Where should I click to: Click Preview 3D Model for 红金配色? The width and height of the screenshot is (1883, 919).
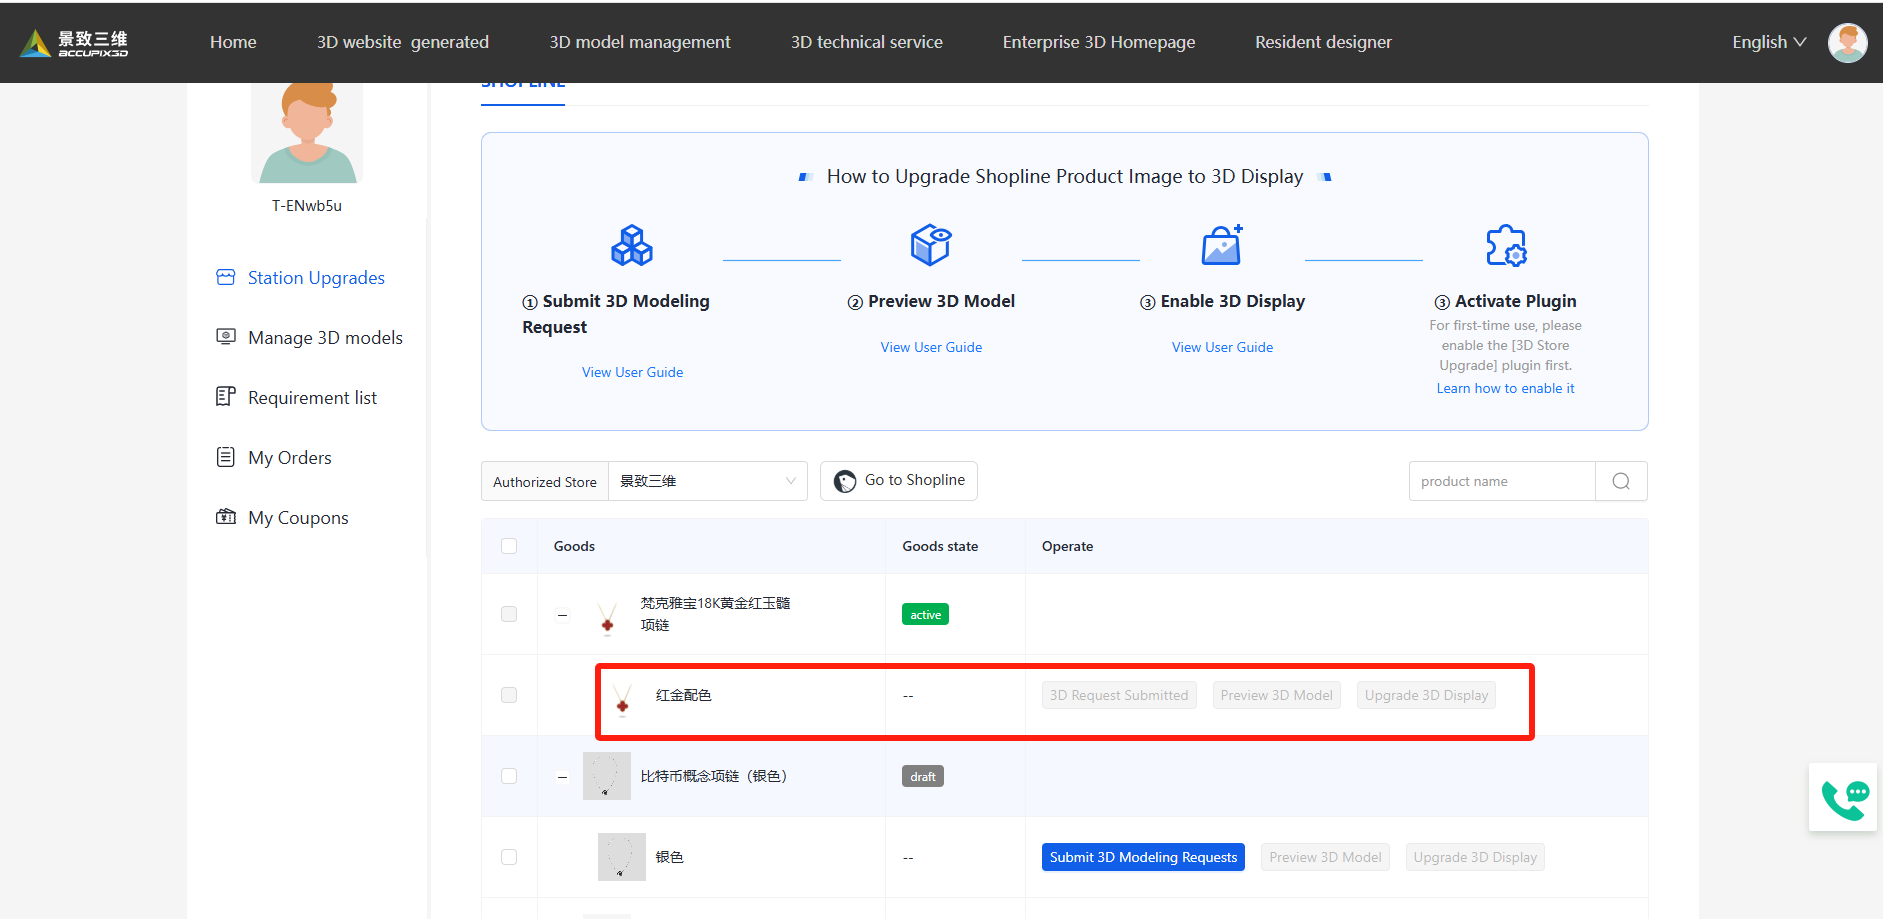pyautogui.click(x=1276, y=695)
